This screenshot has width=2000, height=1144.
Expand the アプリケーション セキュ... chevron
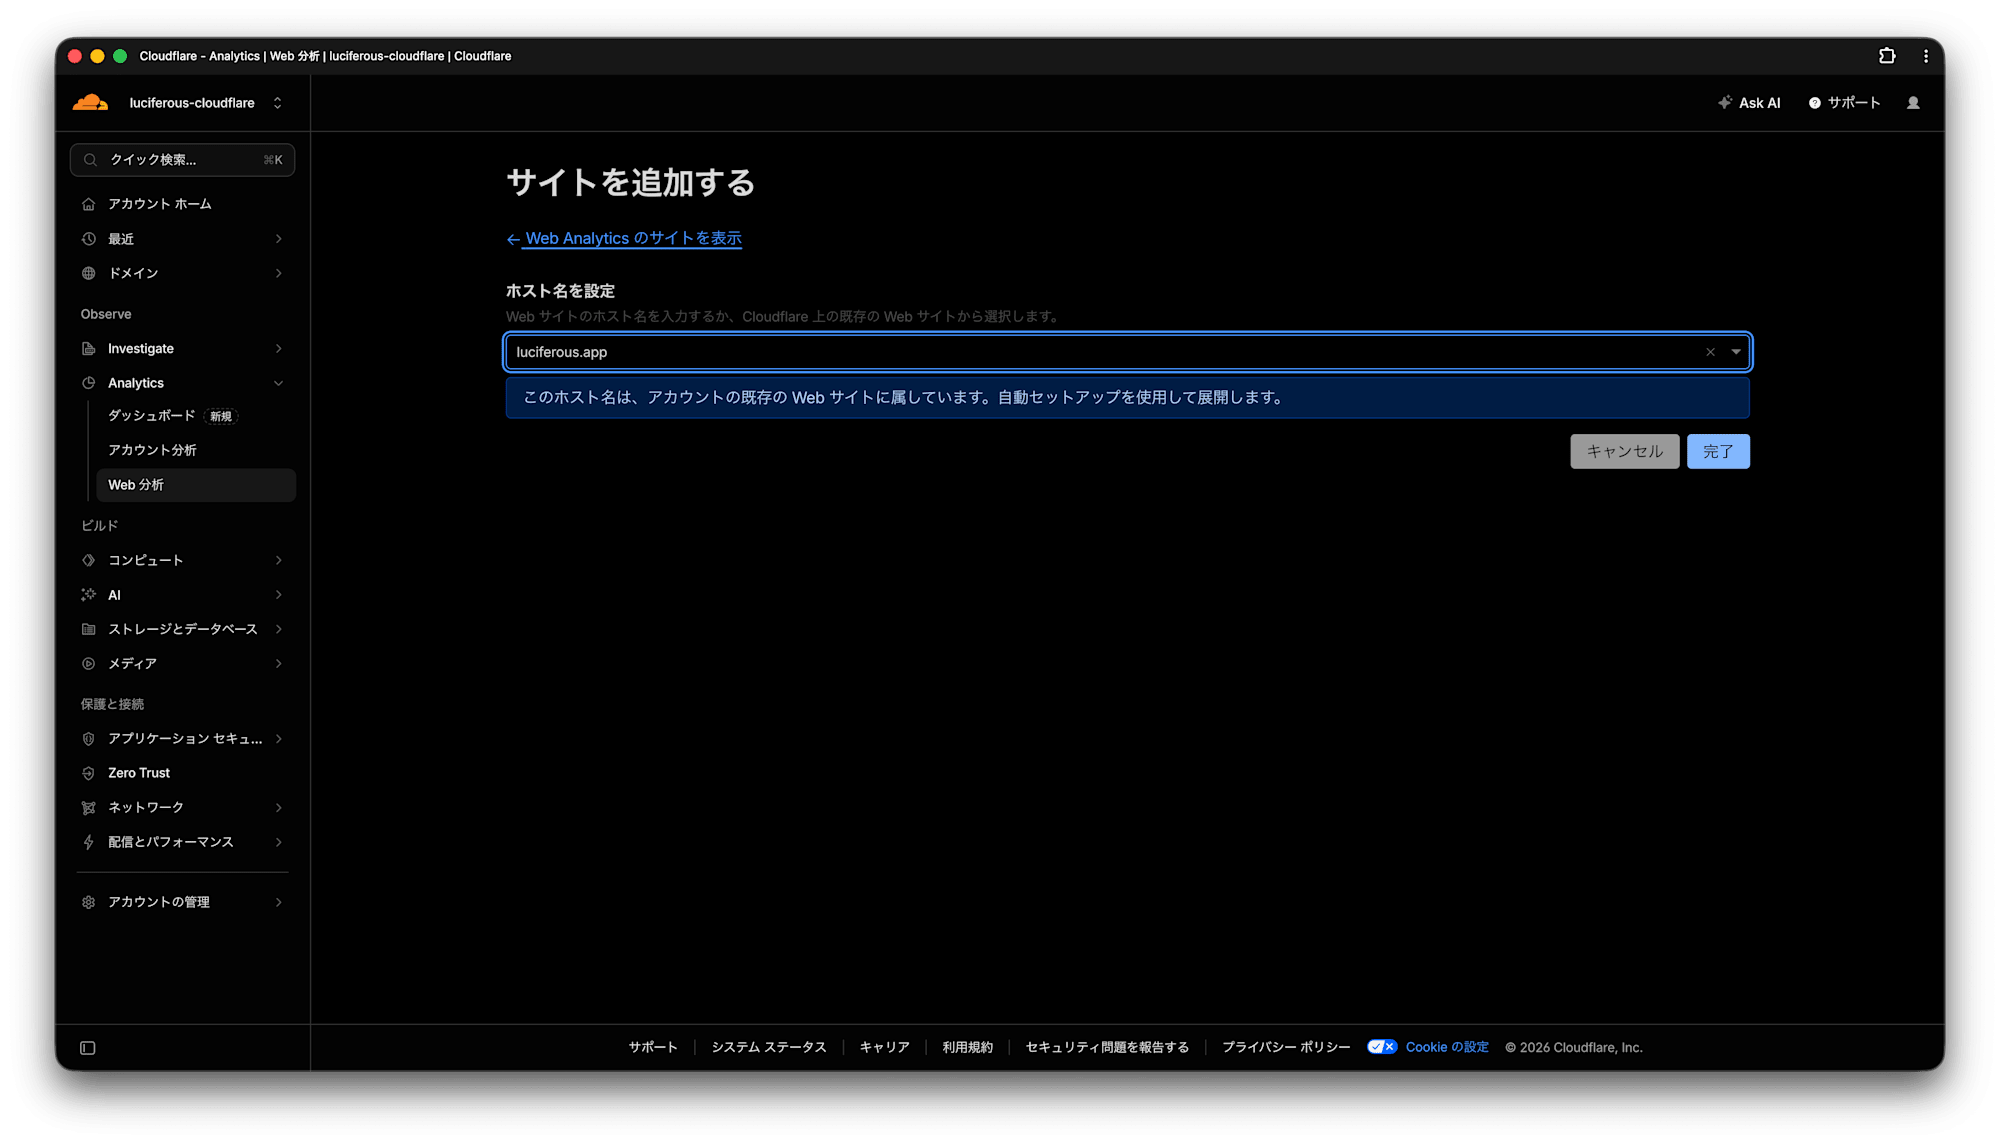pos(279,739)
